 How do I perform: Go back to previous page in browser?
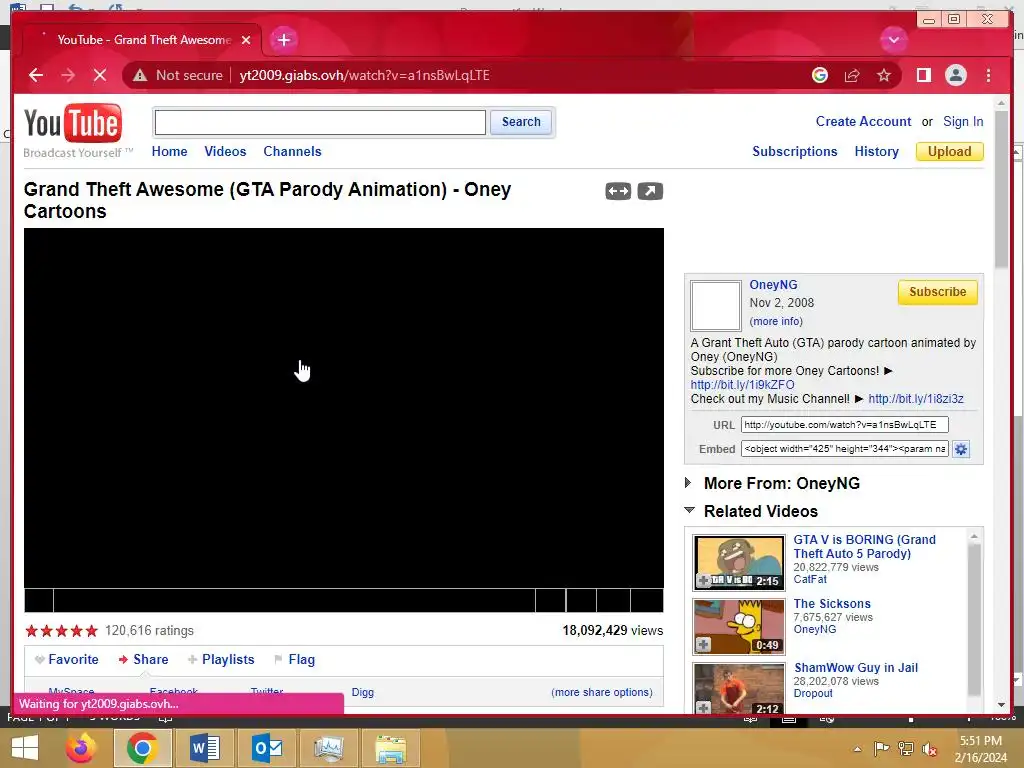36,75
